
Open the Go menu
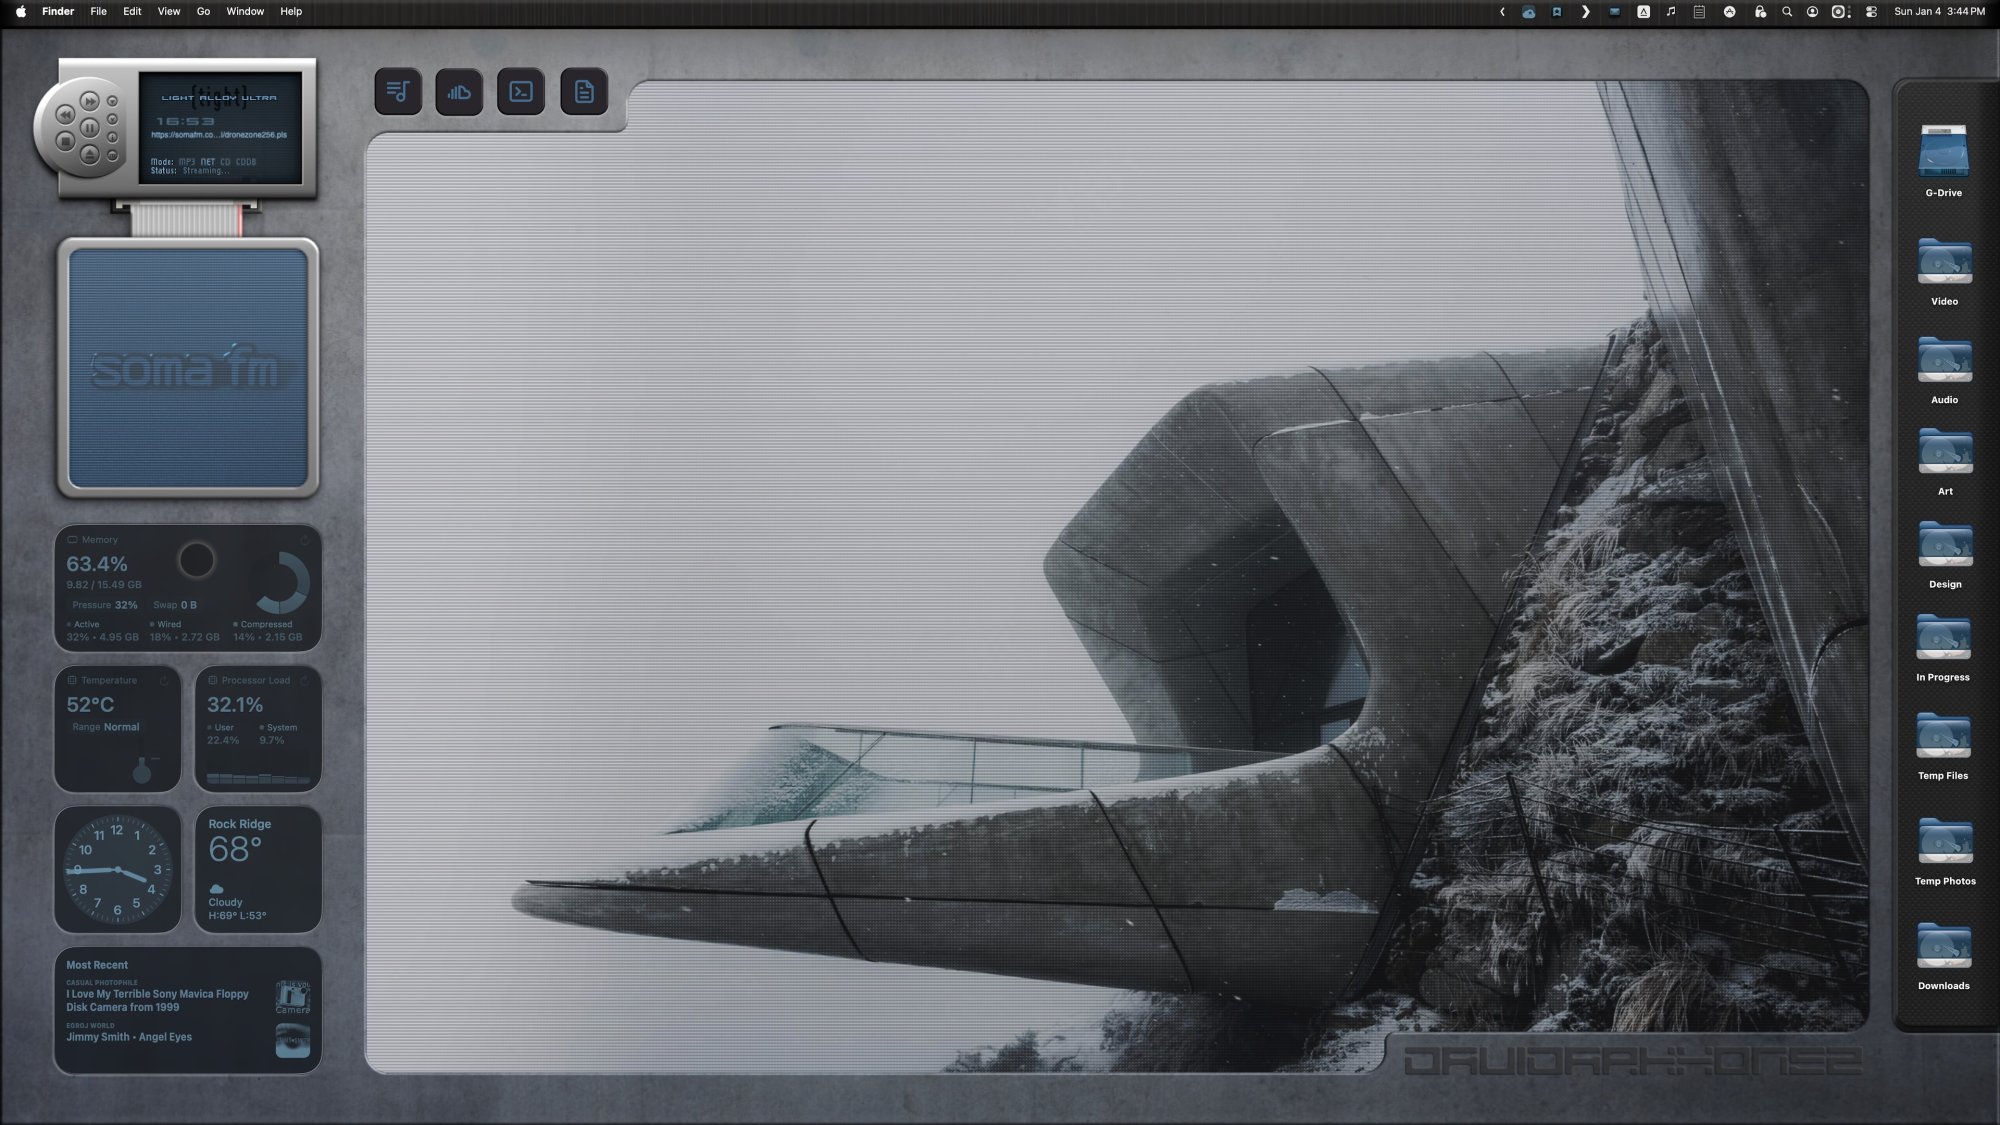tap(202, 11)
